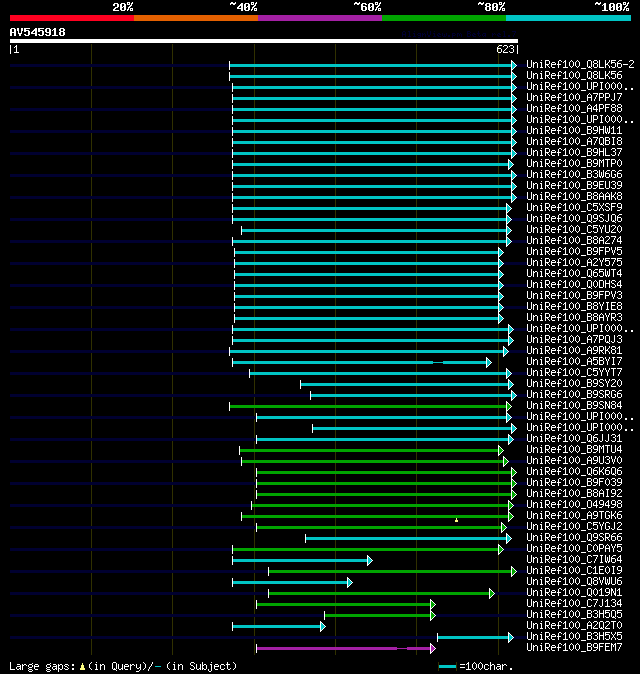Click the UniRef100_C0PAY5 label

(x=574, y=549)
